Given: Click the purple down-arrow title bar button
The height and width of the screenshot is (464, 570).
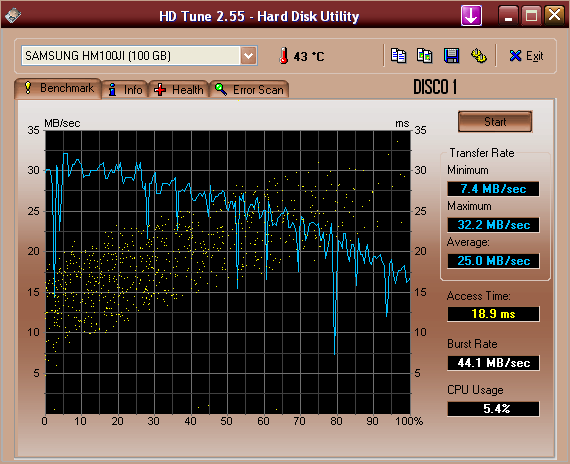Looking at the screenshot, I should (471, 16).
